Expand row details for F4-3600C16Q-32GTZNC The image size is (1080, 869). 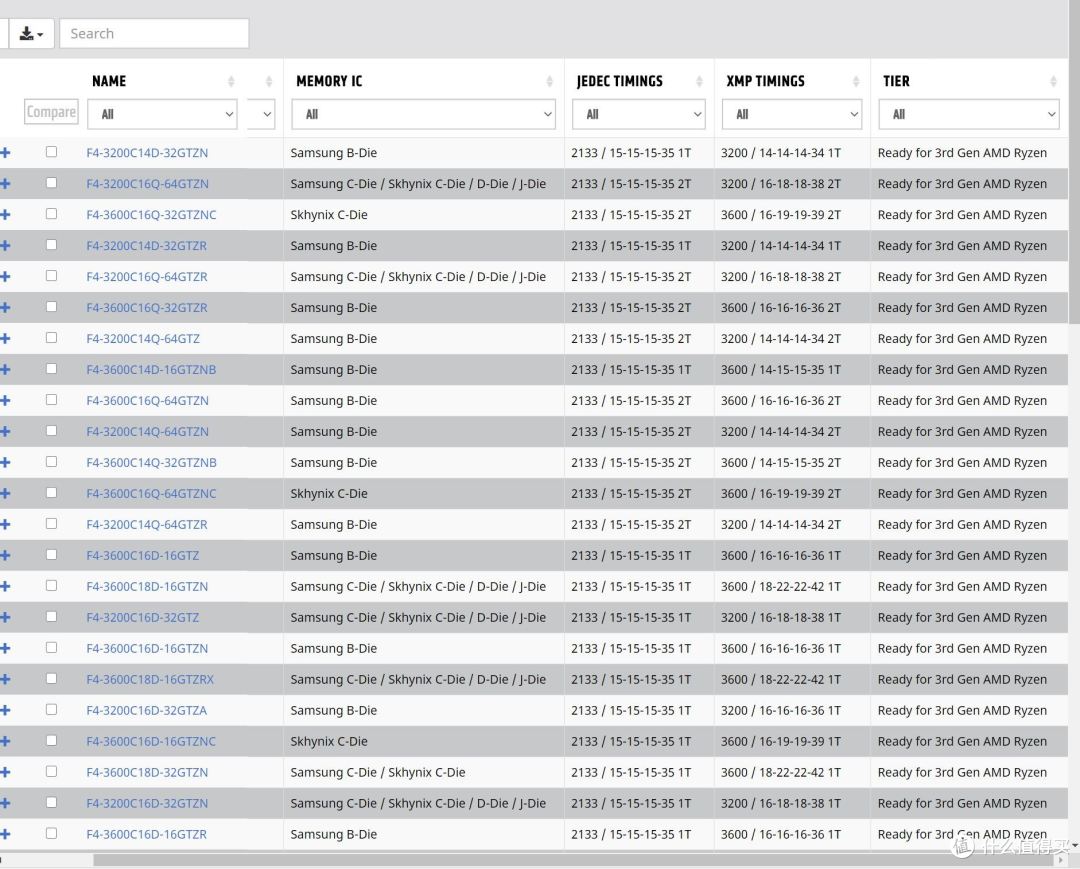point(5,215)
